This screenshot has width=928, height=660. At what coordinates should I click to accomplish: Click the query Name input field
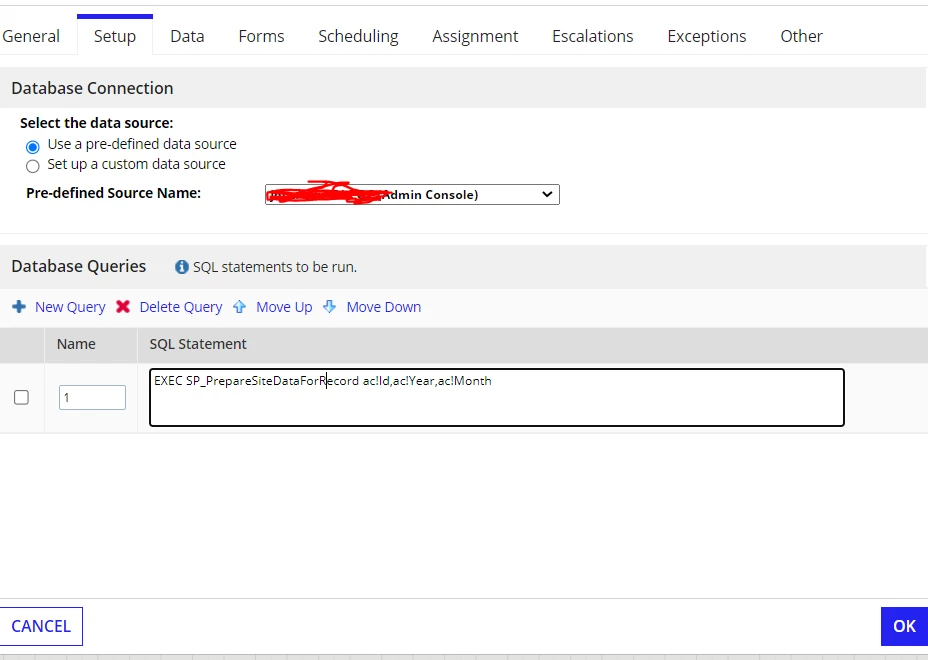(x=92, y=397)
